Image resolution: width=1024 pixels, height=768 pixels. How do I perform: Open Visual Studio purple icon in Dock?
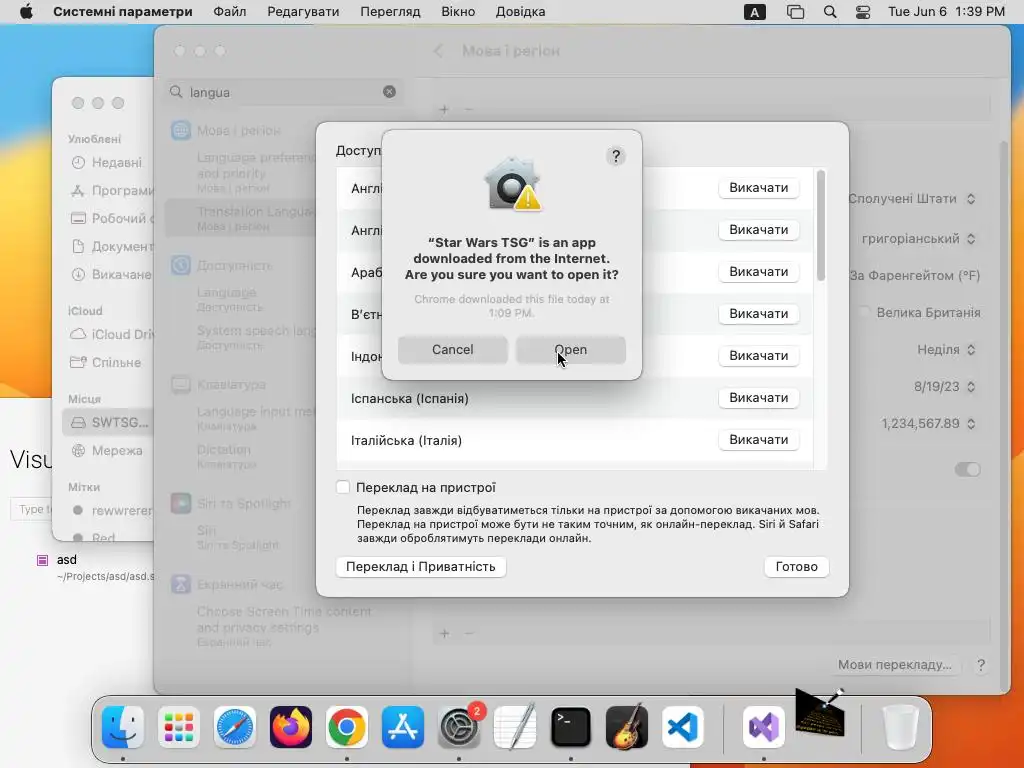(763, 727)
